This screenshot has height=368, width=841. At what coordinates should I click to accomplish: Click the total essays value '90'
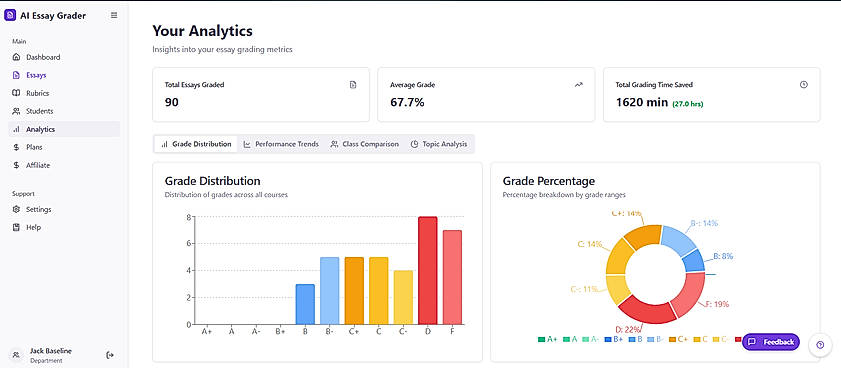(x=172, y=102)
